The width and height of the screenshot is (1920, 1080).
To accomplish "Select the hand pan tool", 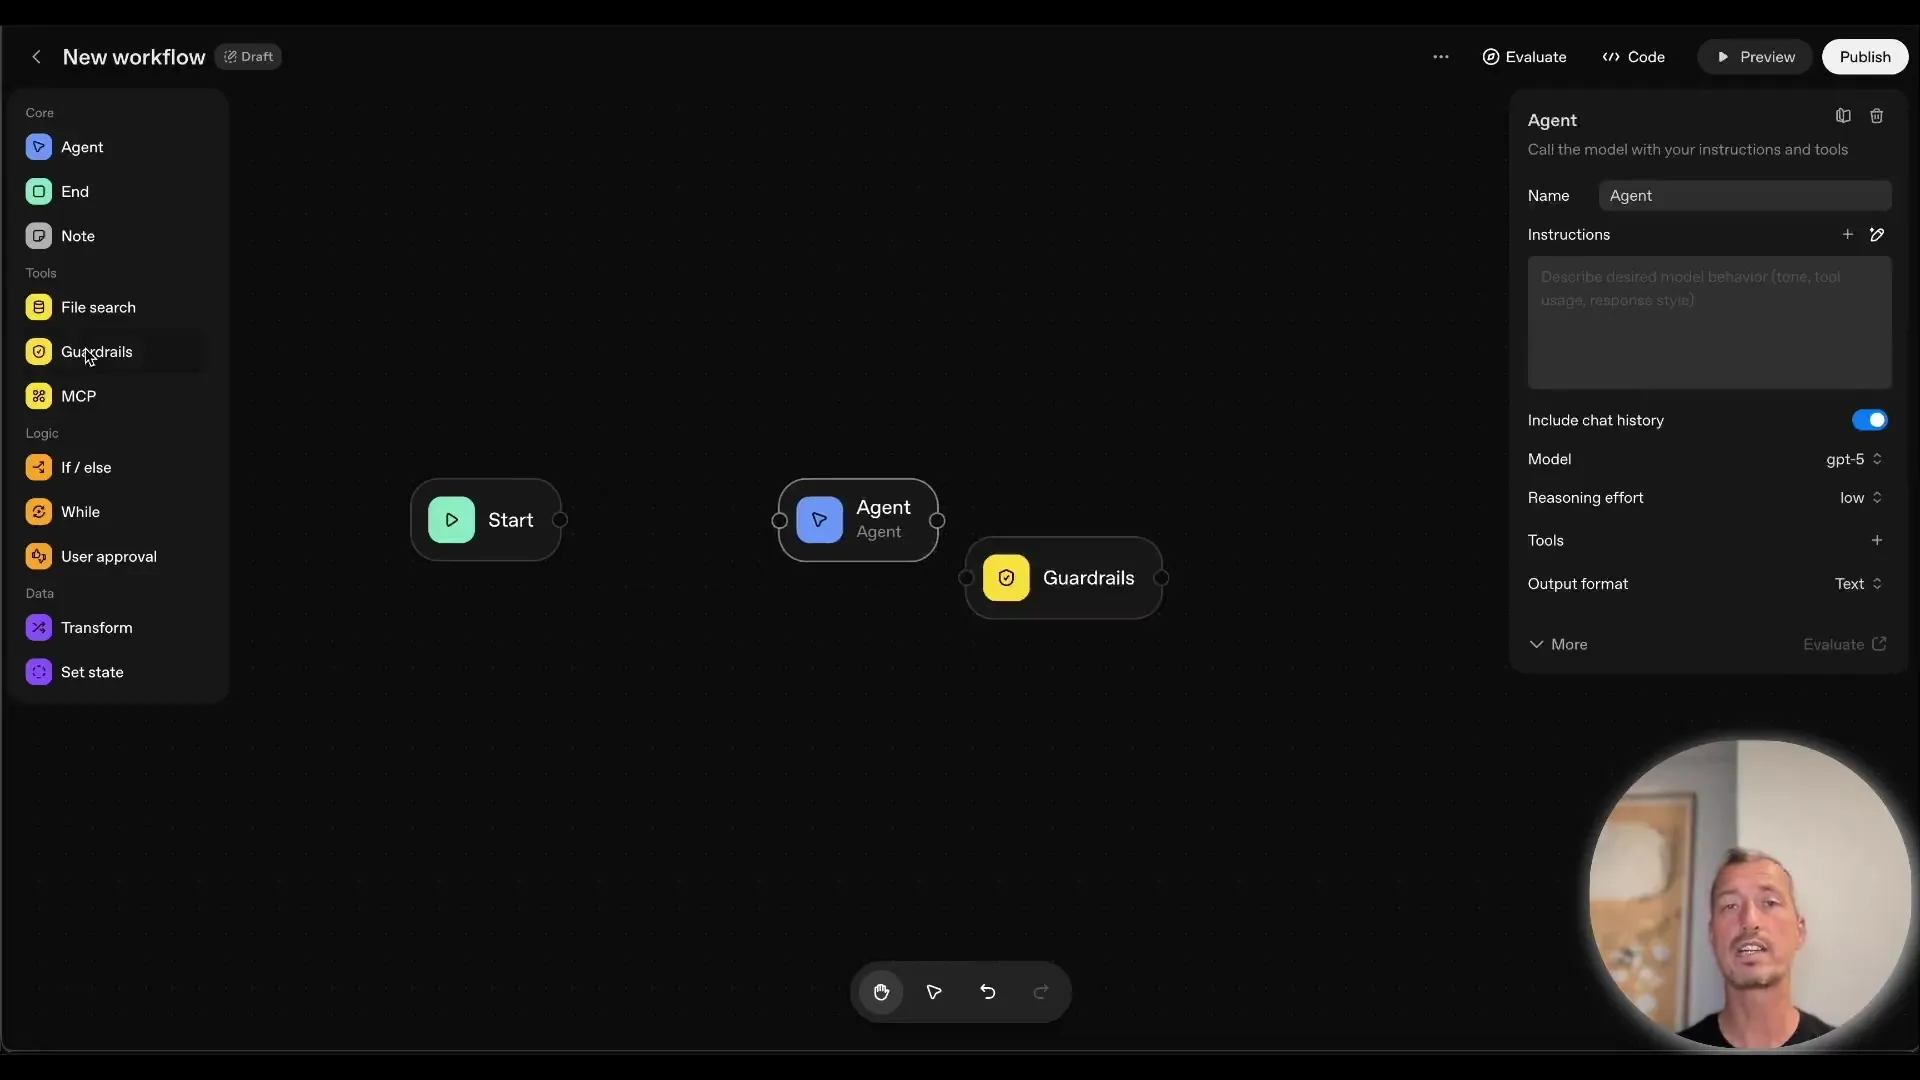I will click(x=881, y=992).
